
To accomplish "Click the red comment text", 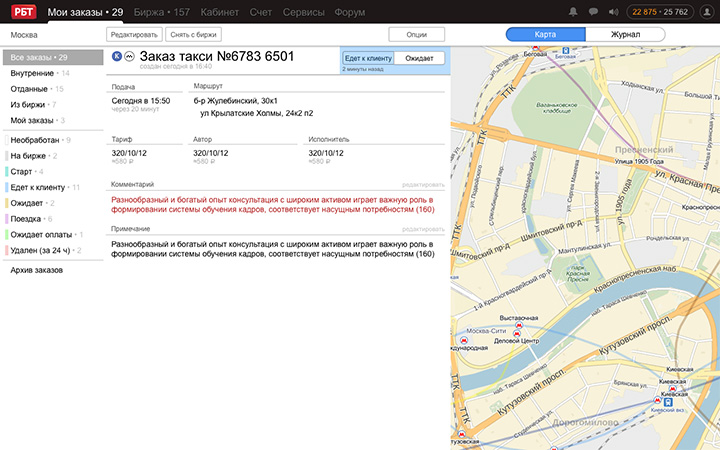I will point(273,205).
